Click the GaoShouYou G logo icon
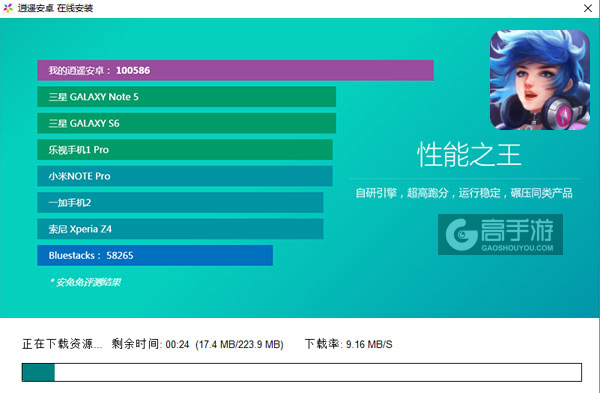The height and width of the screenshot is (393, 600). click(461, 235)
